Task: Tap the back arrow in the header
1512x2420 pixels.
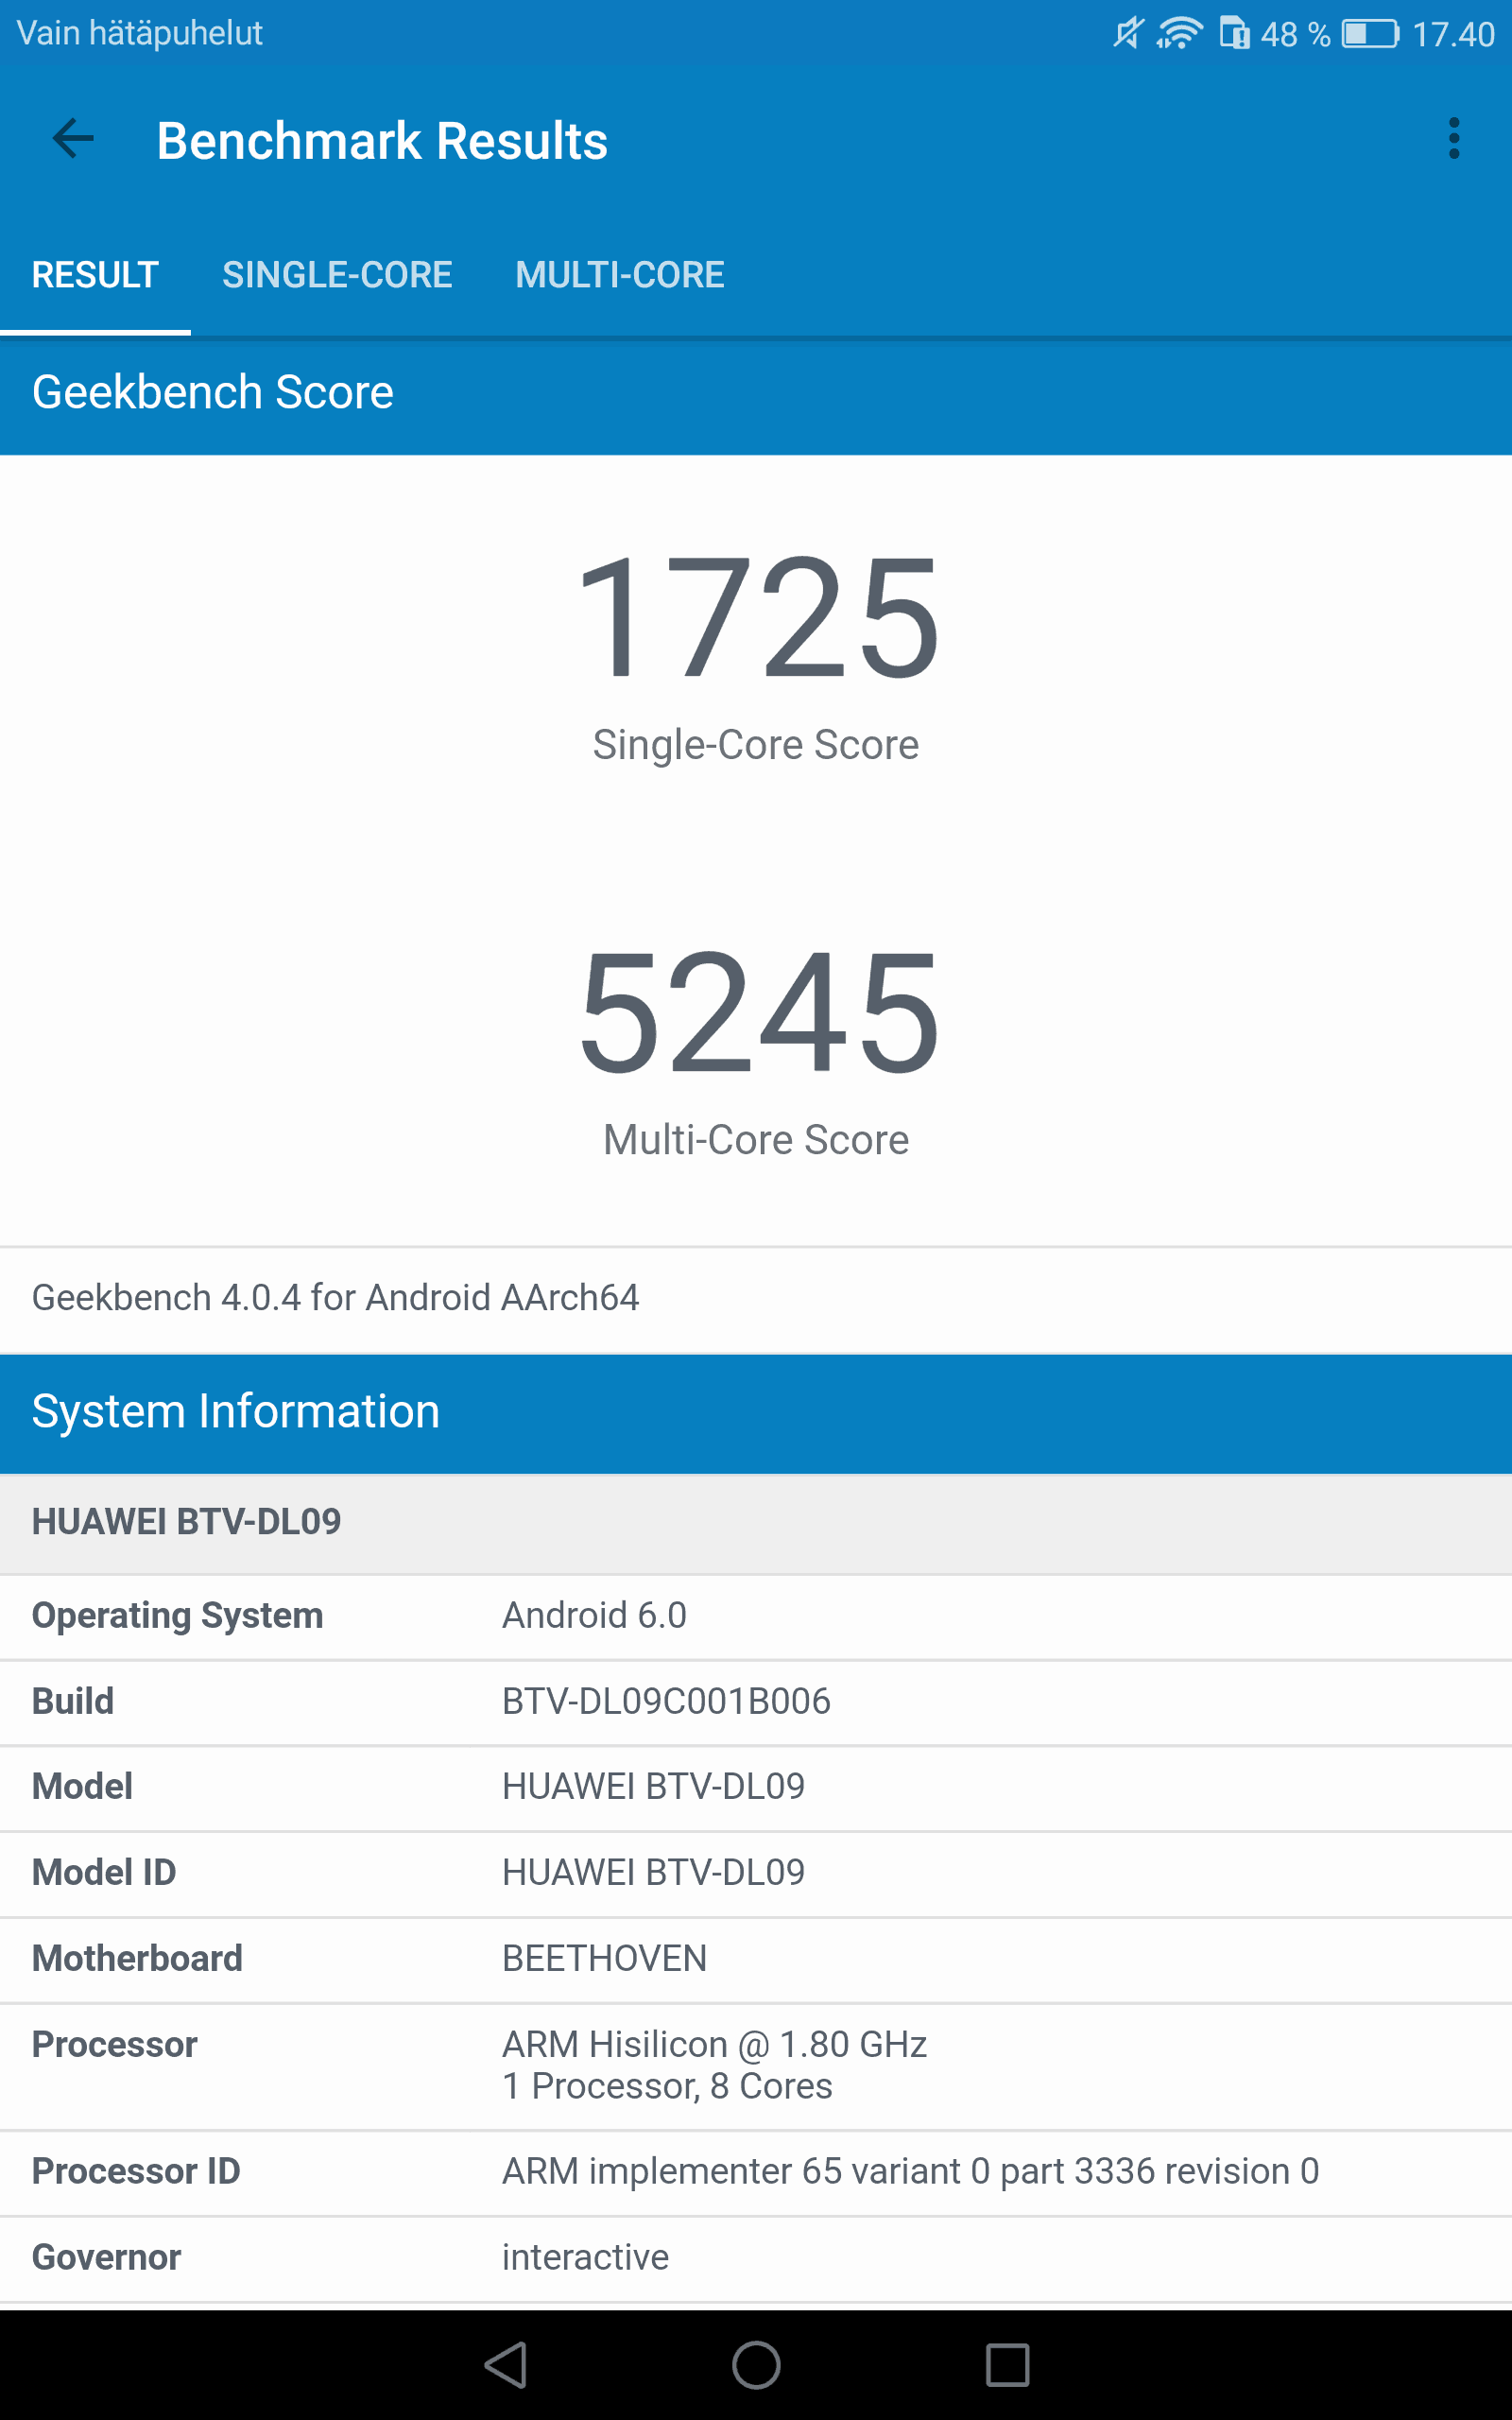Action: point(73,139)
